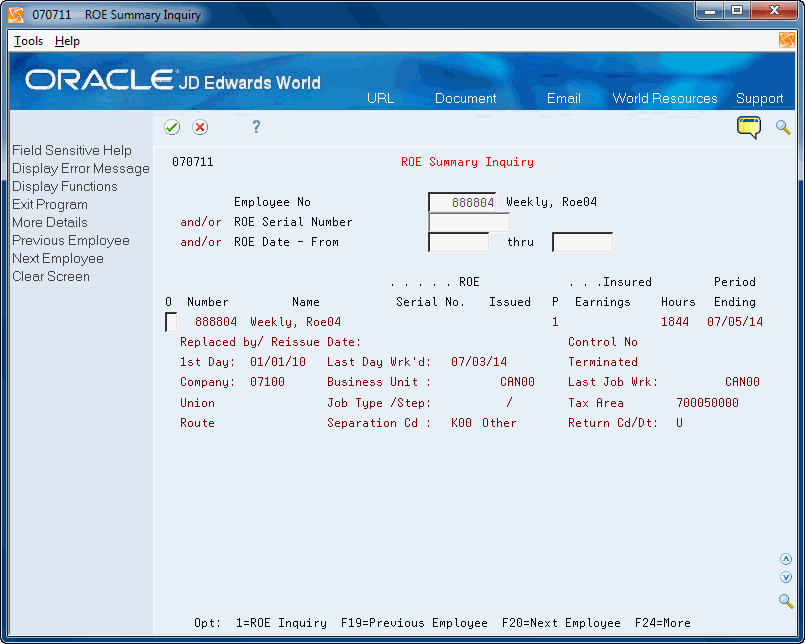This screenshot has width=805, height=644.
Task: Click insured hours value 1844
Action: (675, 322)
